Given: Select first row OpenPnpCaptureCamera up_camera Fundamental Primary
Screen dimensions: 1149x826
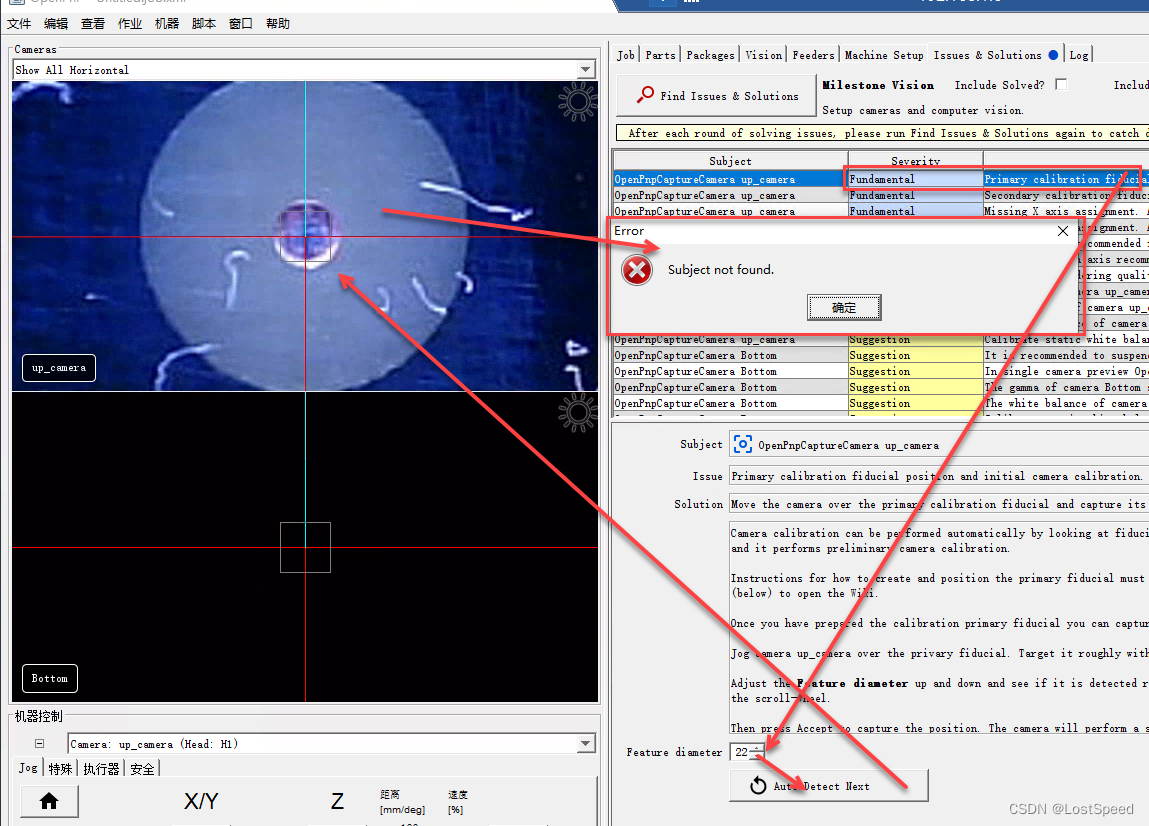Looking at the screenshot, I should pos(881,179).
